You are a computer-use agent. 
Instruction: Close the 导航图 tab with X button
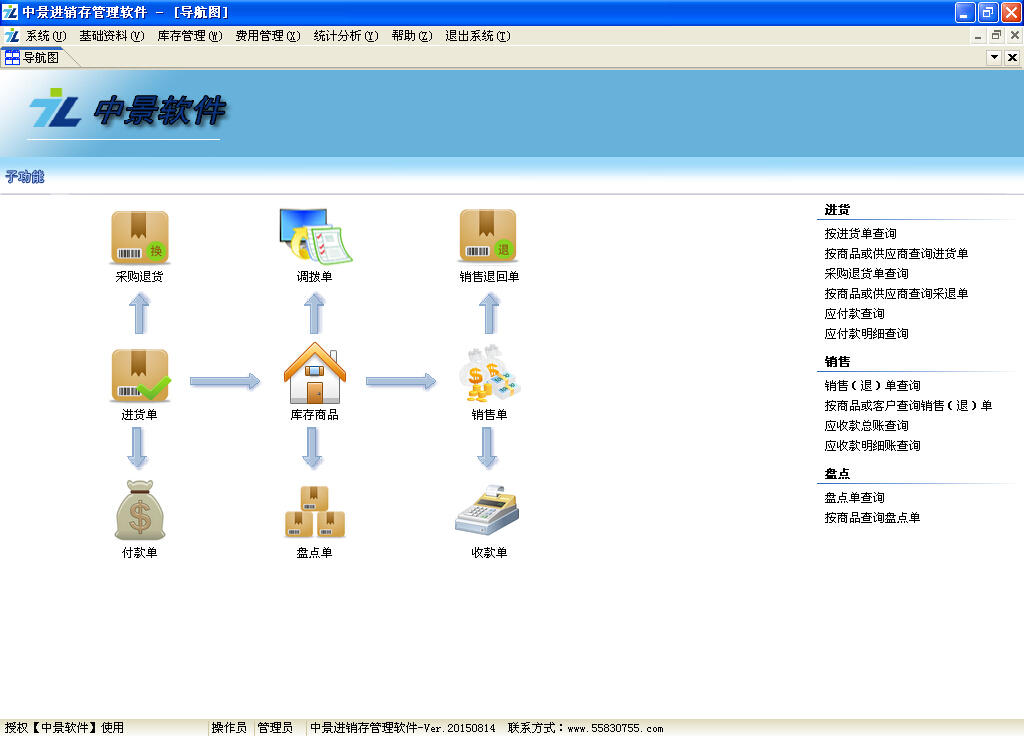1012,58
